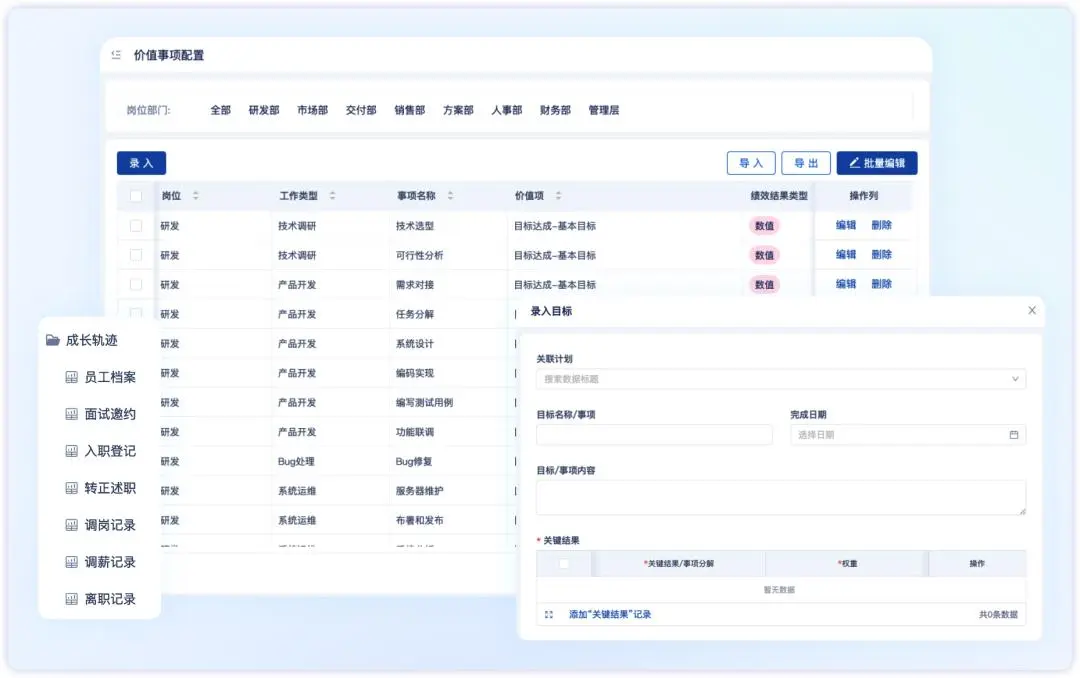1080x678 pixels.
Task: Delete the 需求对接 row
Action: 882,284
